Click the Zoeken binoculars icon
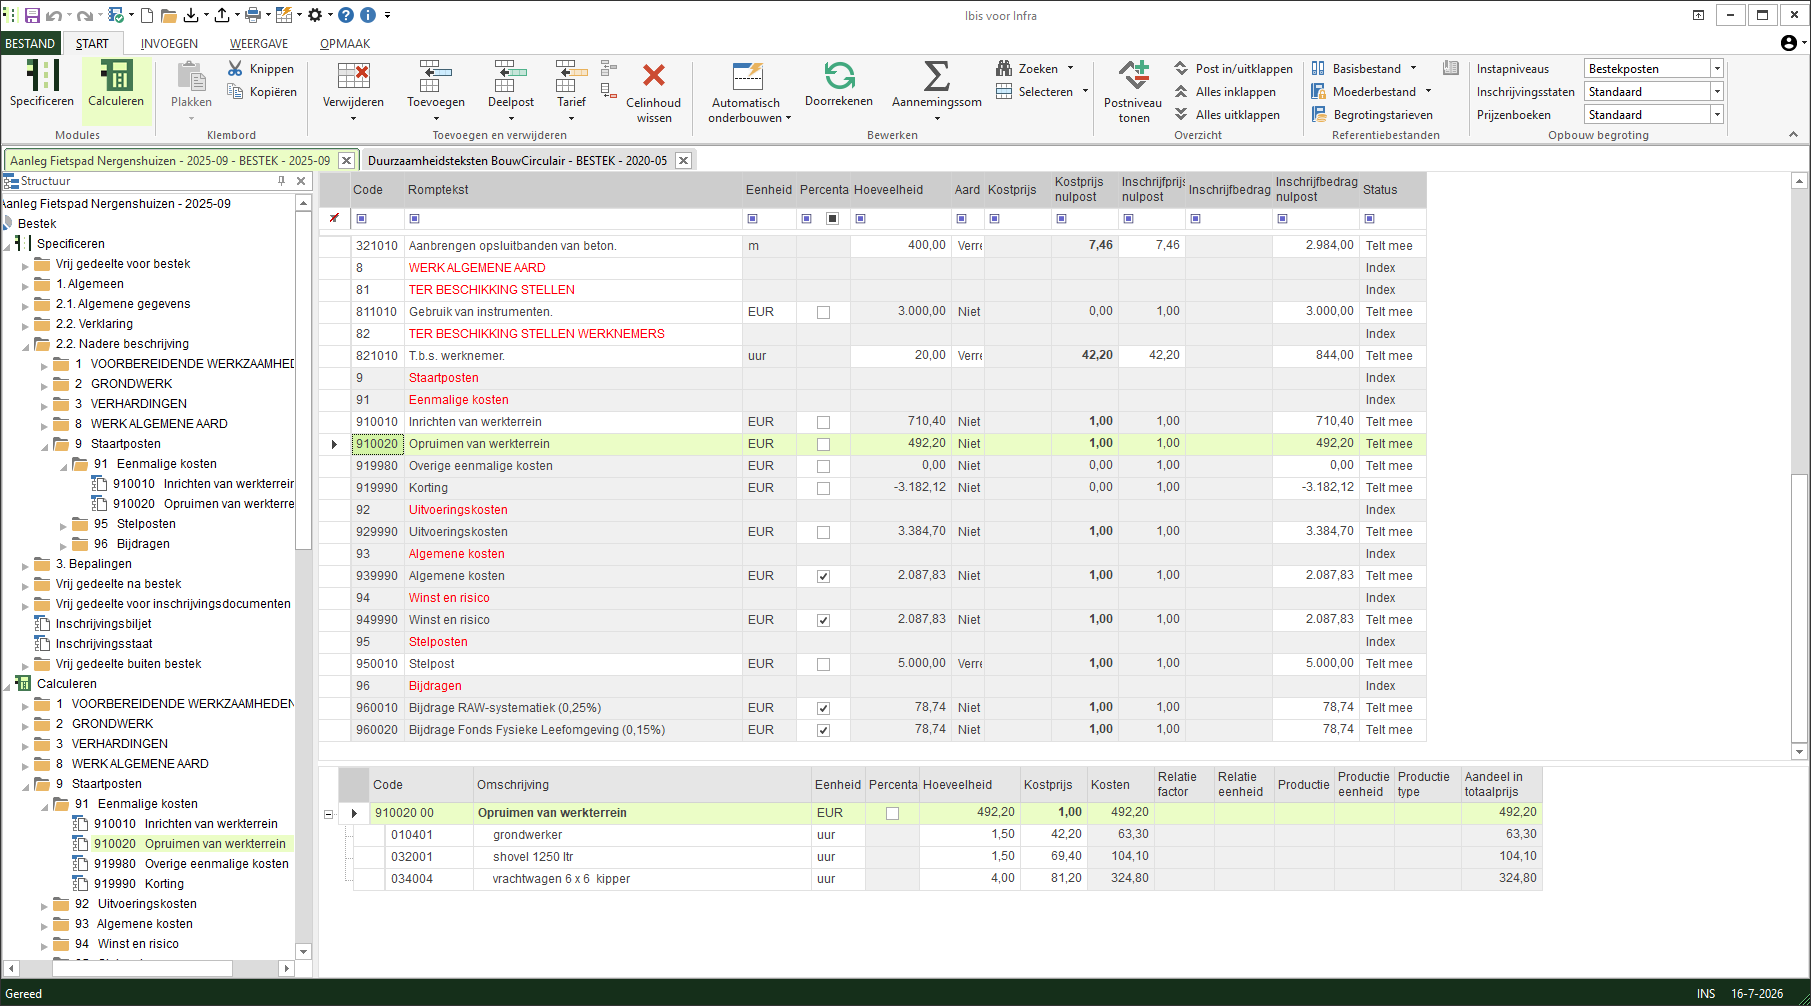Image resolution: width=1811 pixels, height=1006 pixels. coord(1004,68)
